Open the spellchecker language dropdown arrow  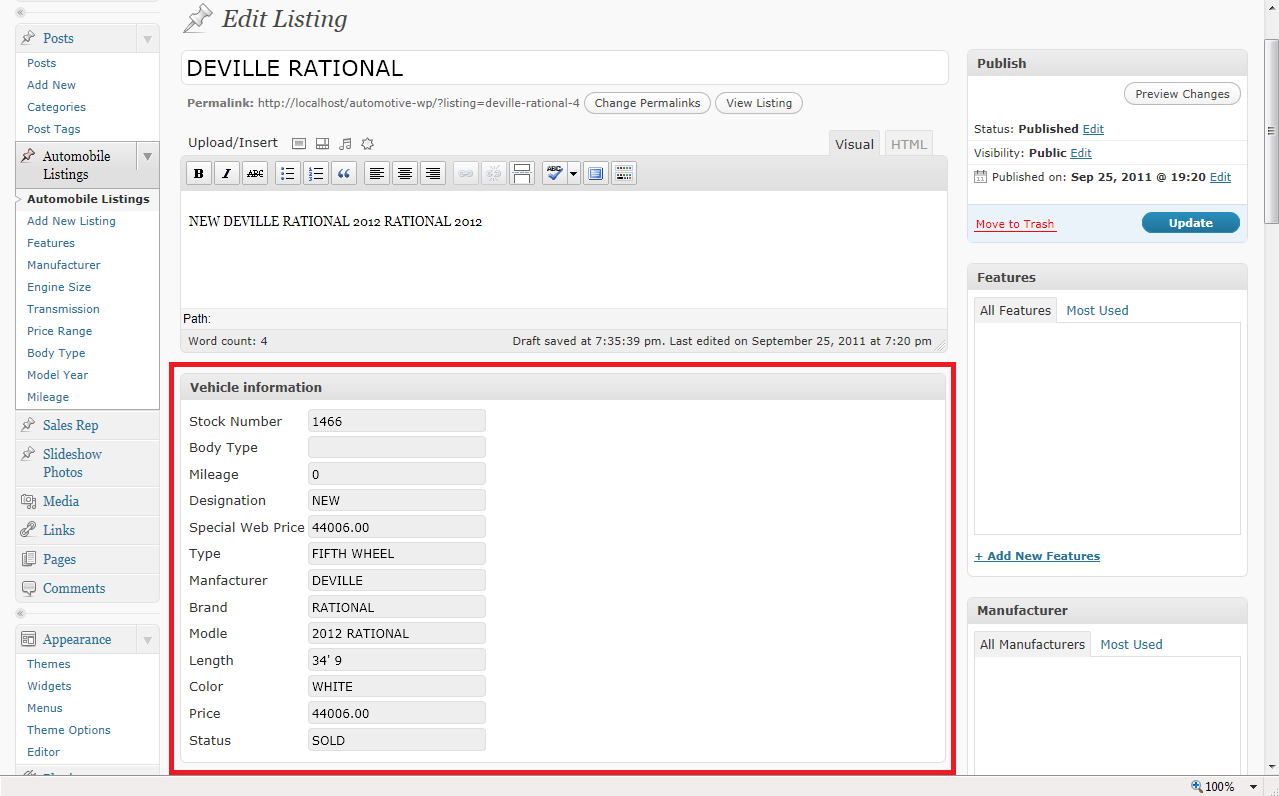(x=574, y=174)
